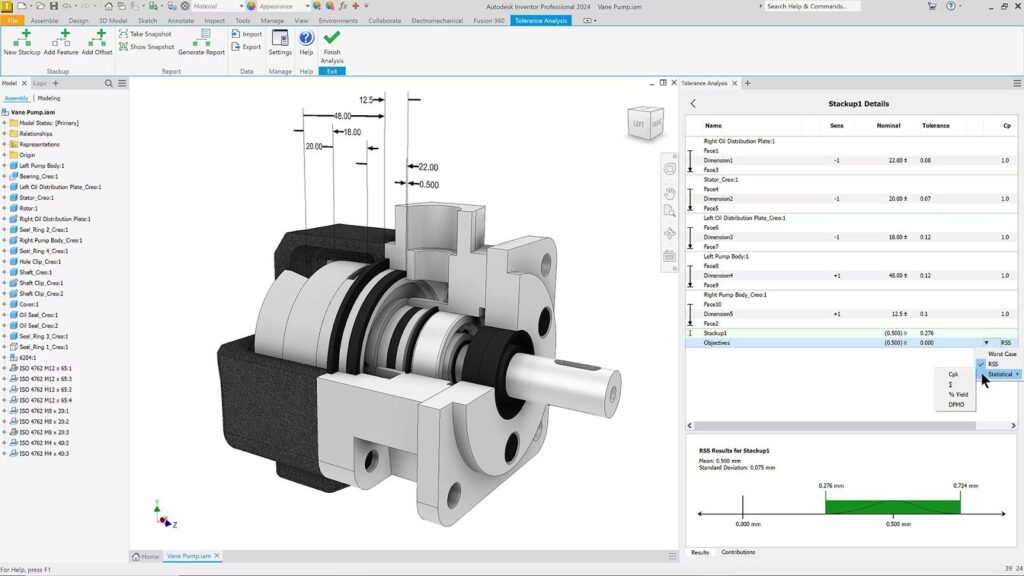Screen dimensions: 1024x576
Task: Switch to the Tolerance Analysis ribbon tab
Action: (x=540, y=19)
